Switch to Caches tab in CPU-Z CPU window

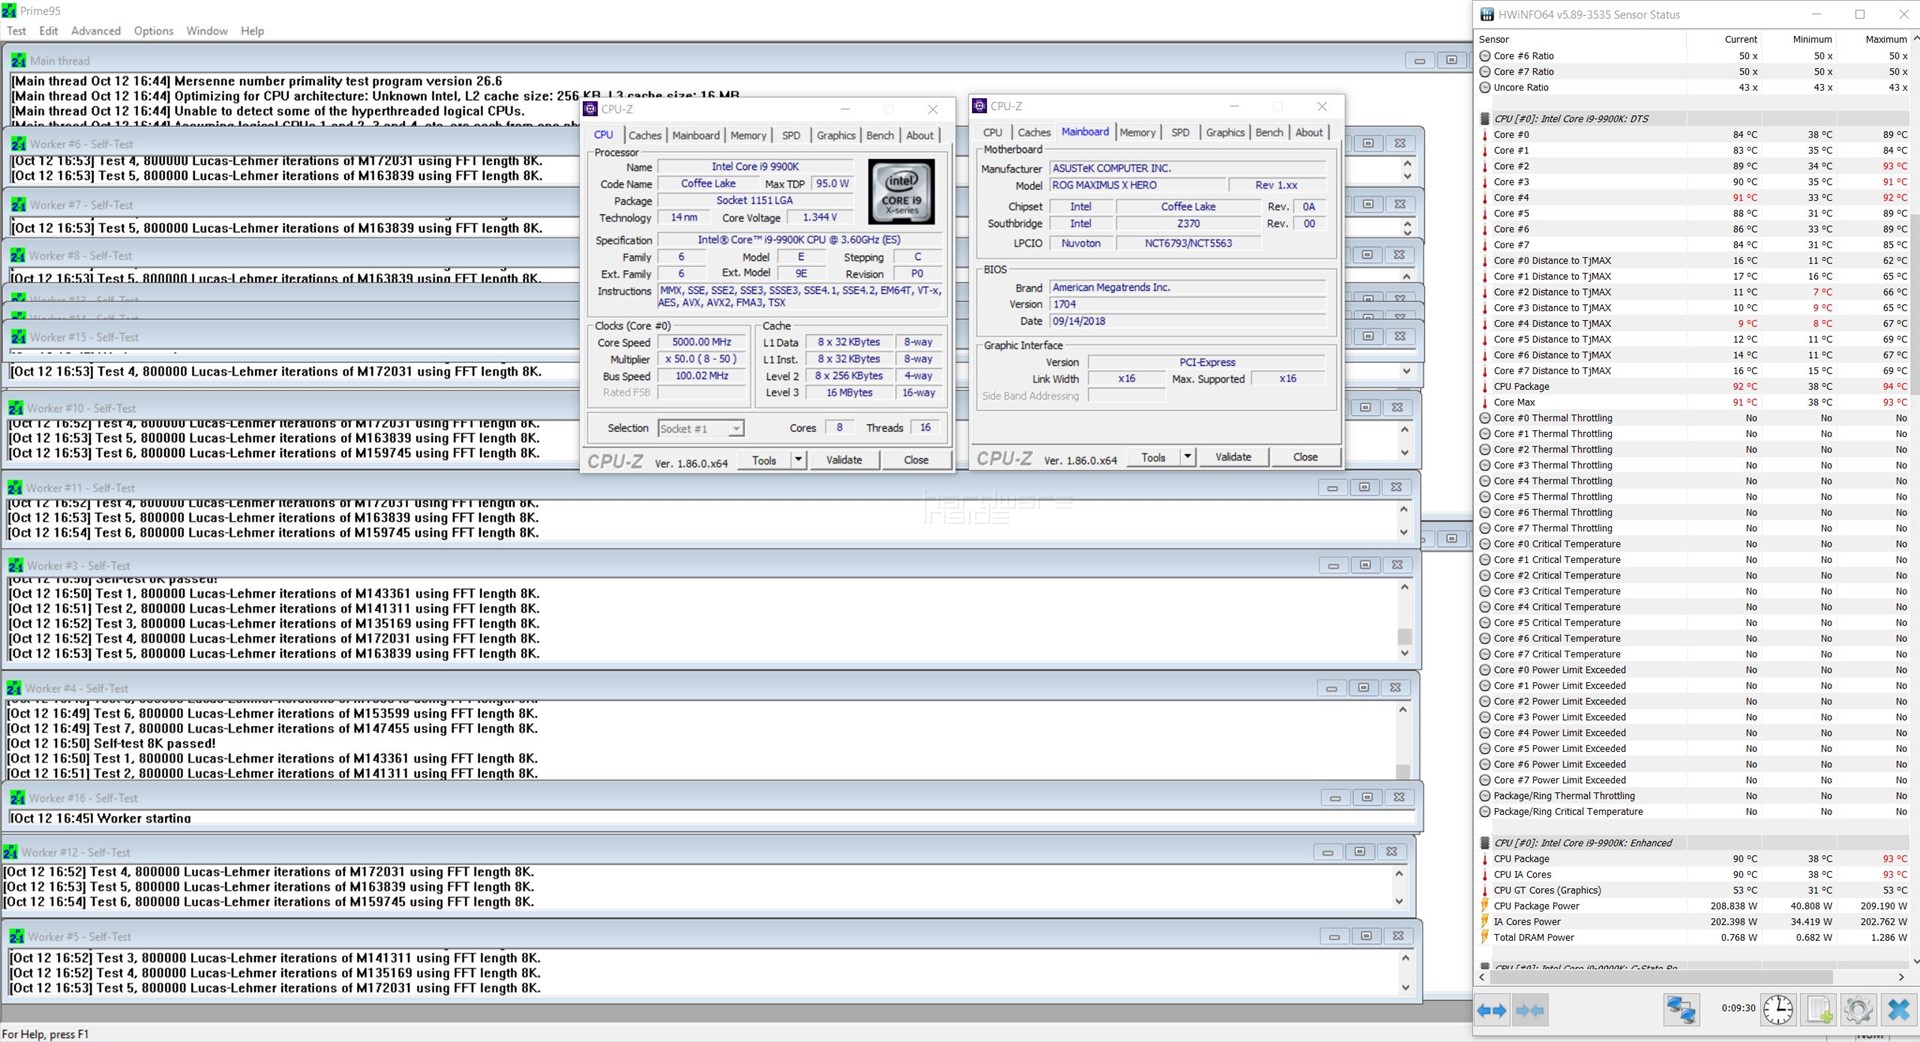tap(645, 136)
